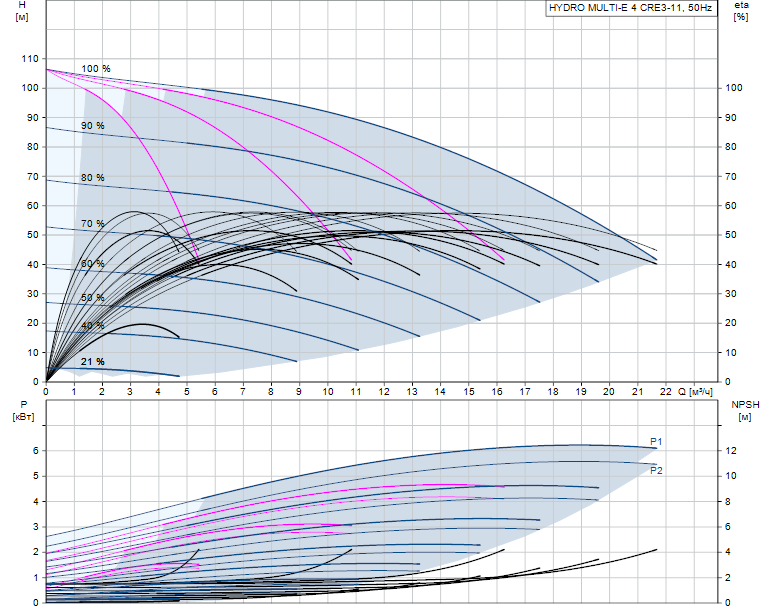Image resolution: width=774 pixels, height=611 pixels.
Task: Click eta axis value 100
Action: tap(734, 88)
